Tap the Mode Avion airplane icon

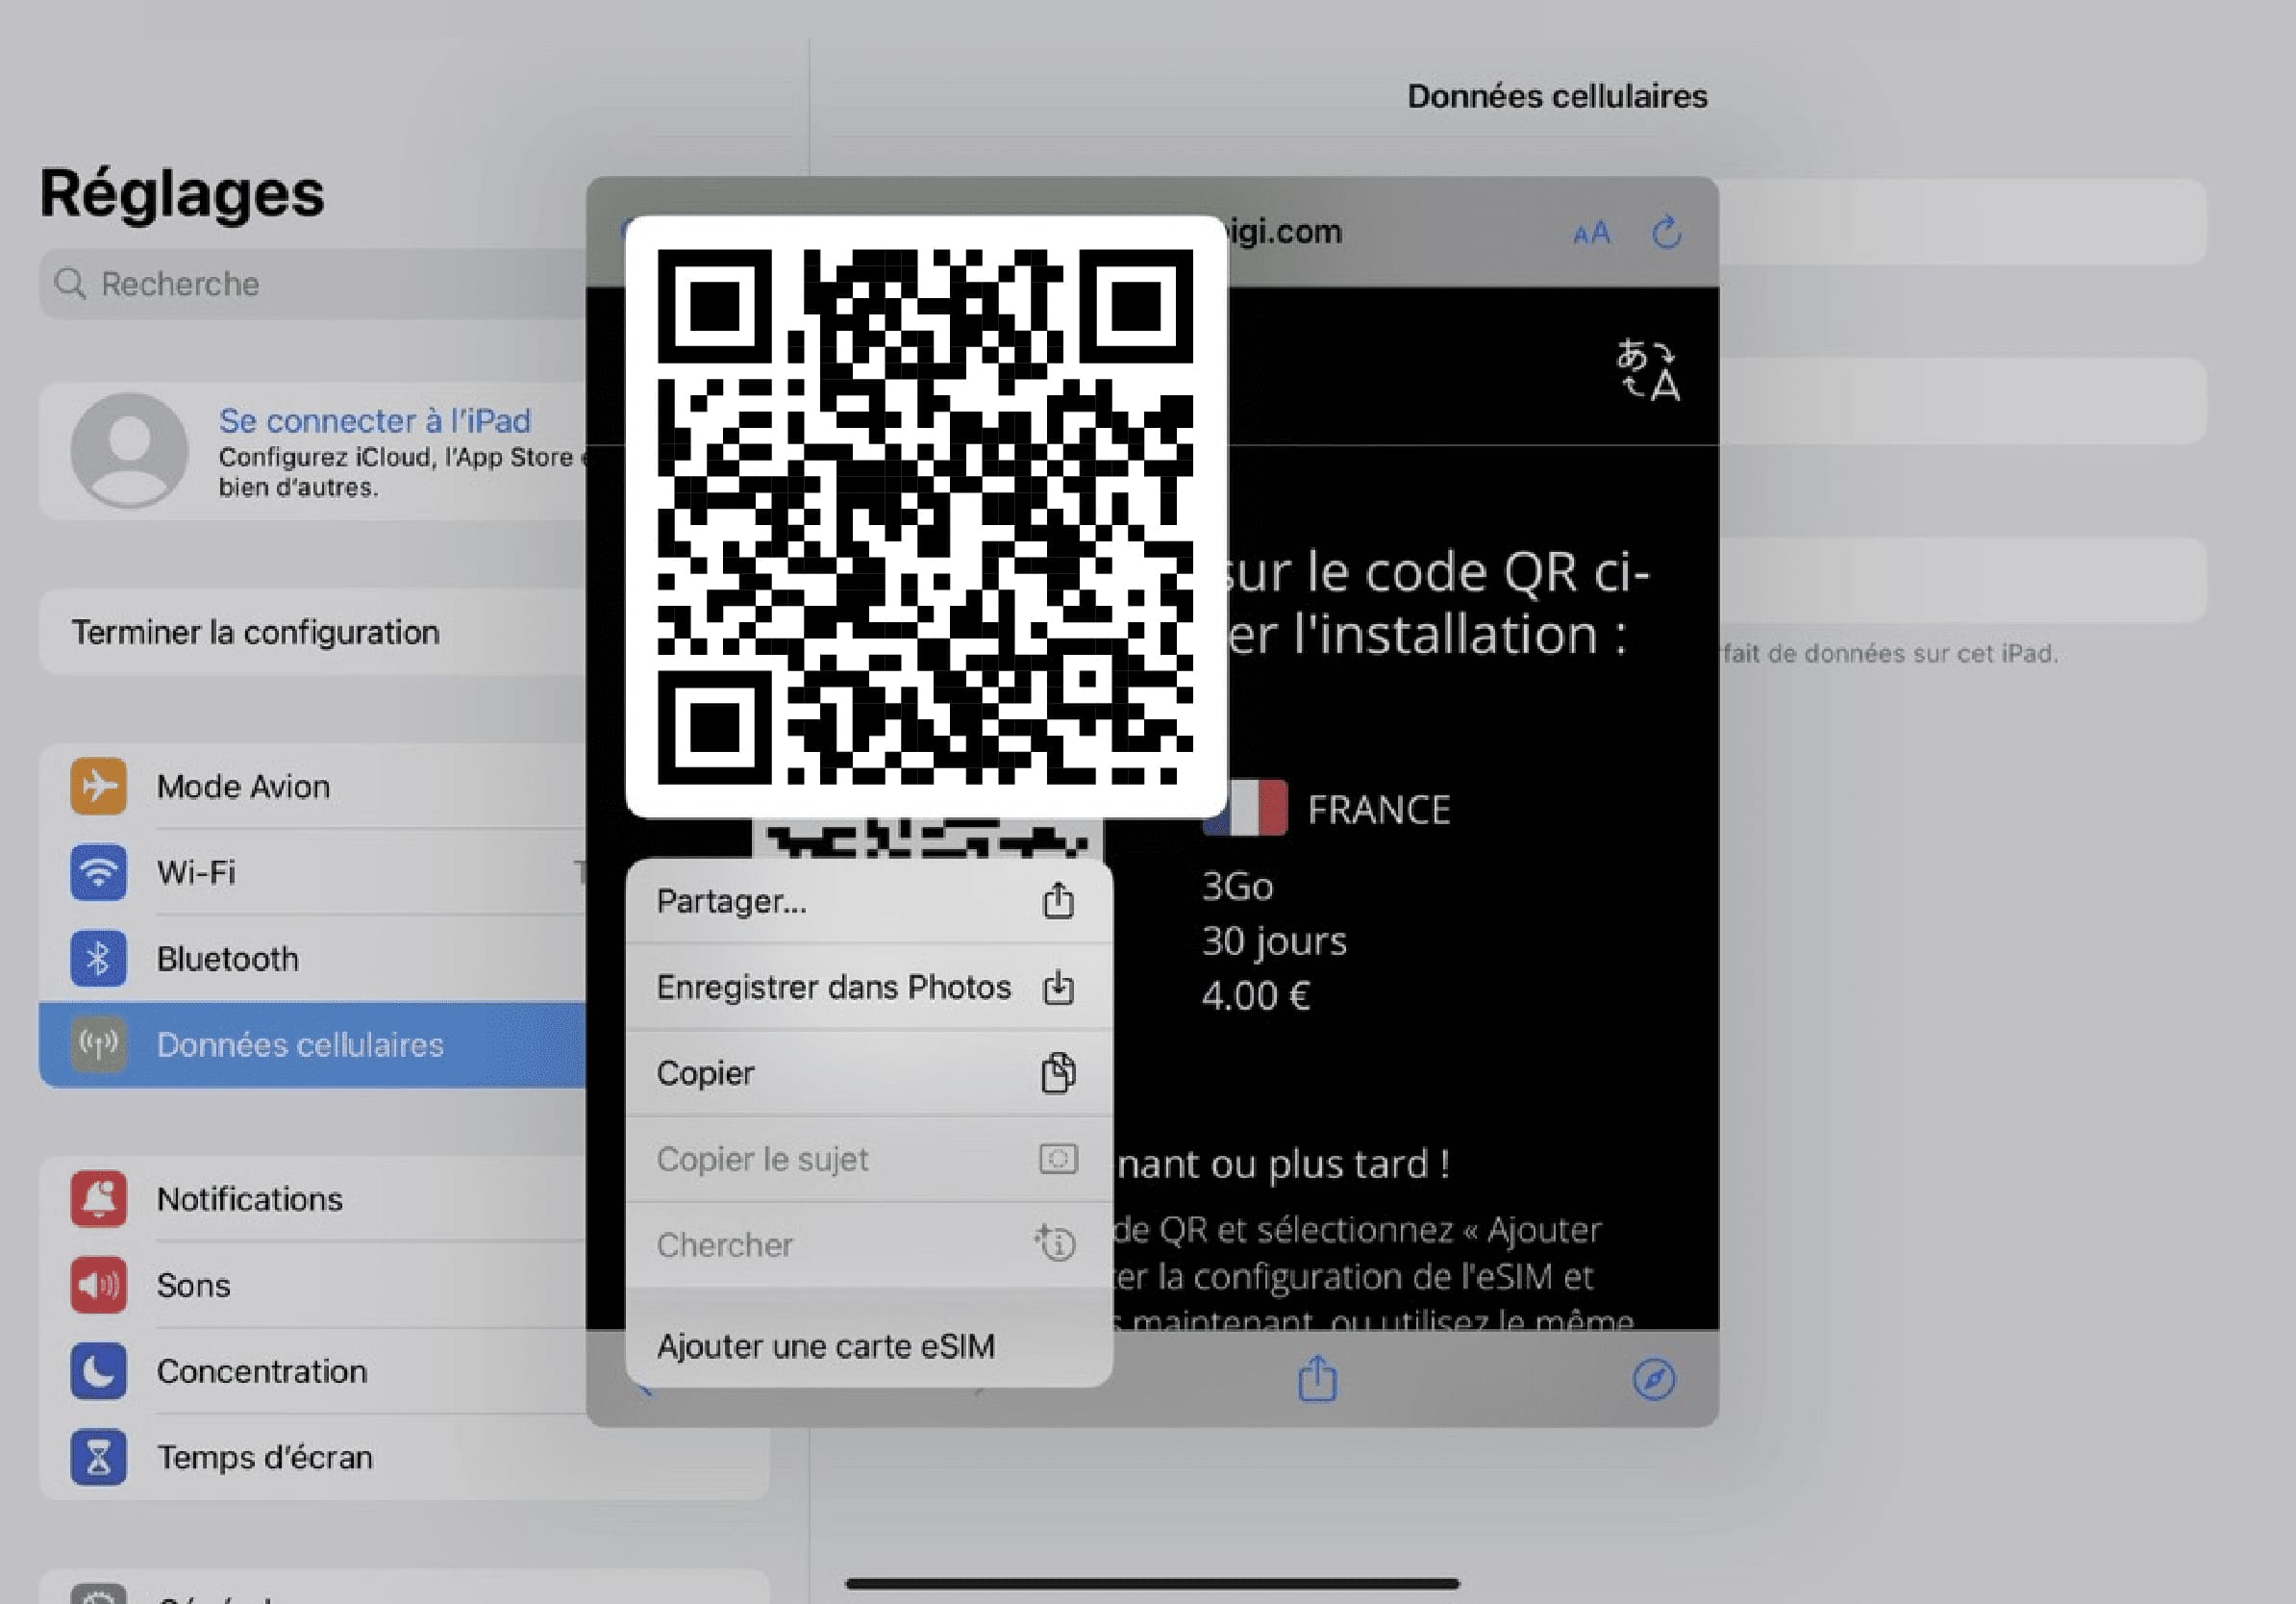pos(98,786)
